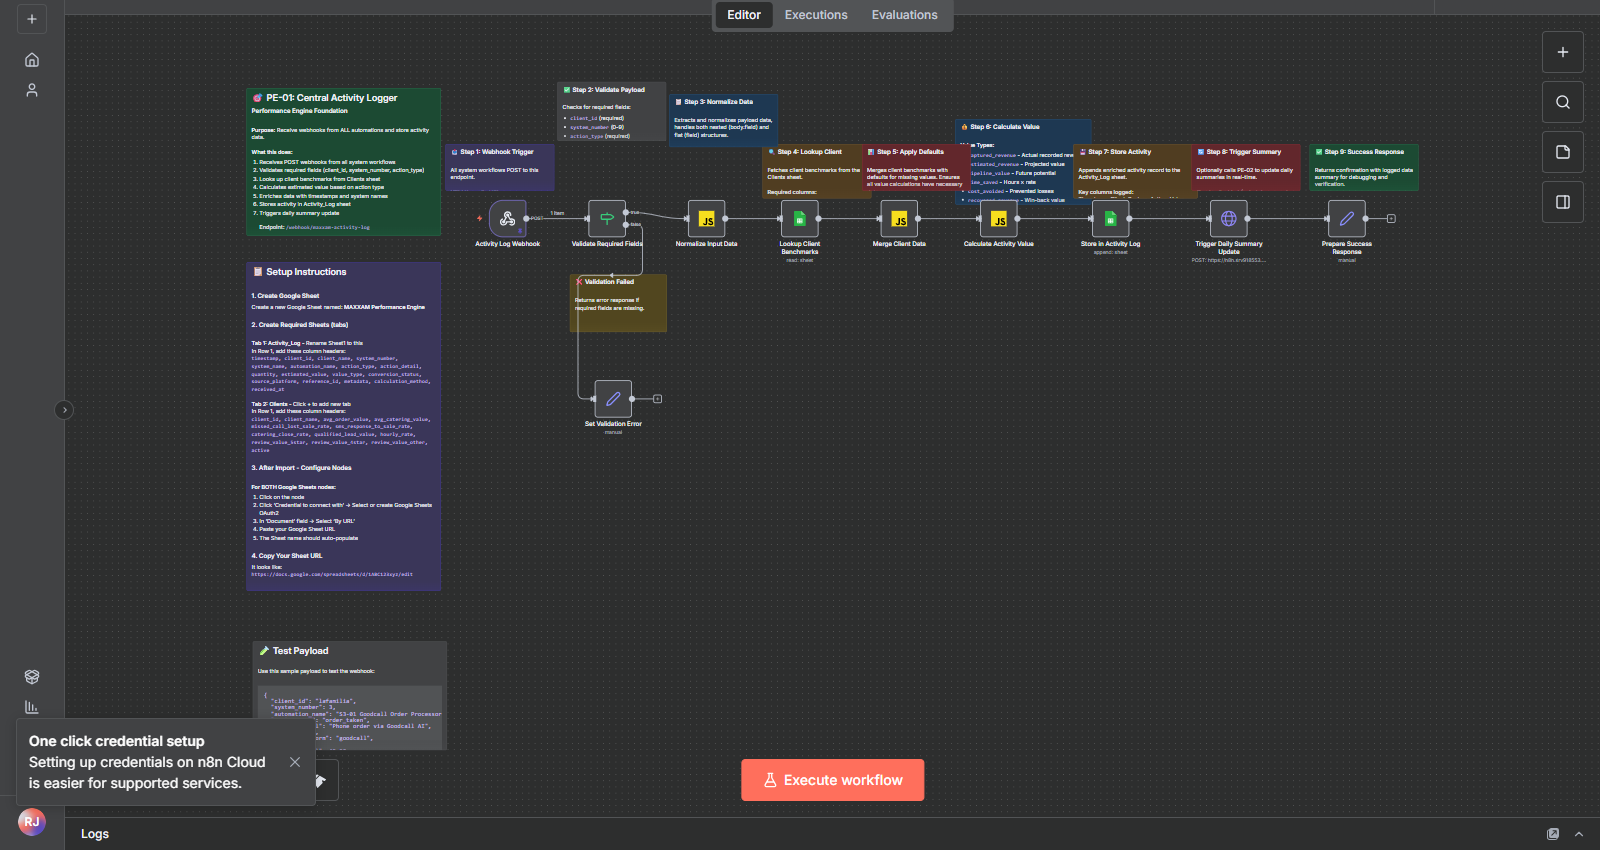The height and width of the screenshot is (850, 1600).
Task: Dismiss the credential setup notification
Action: 295,762
